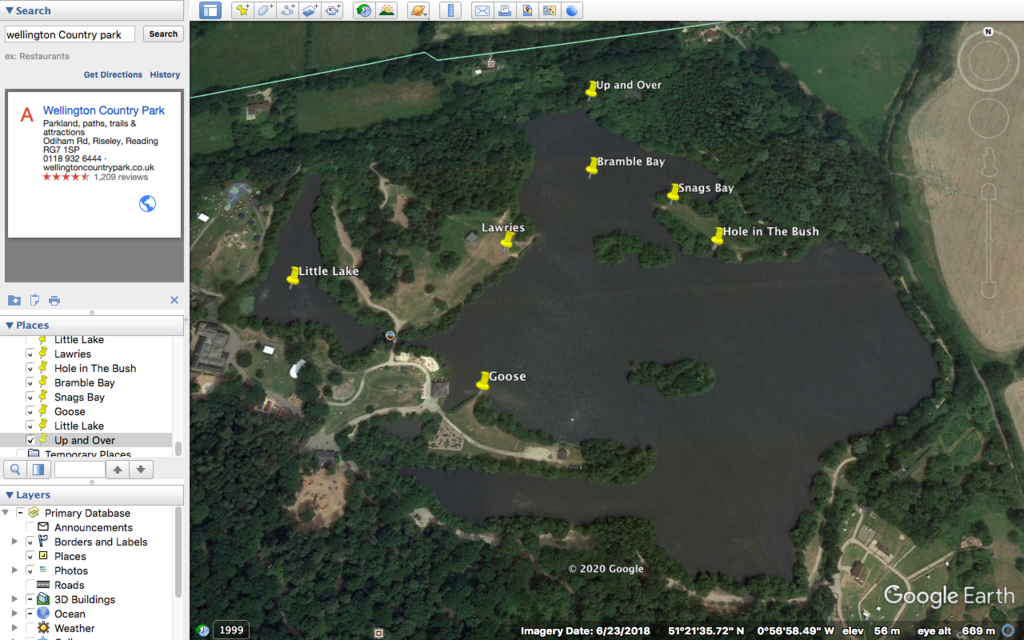Collapse the Search panel header triangle
The height and width of the screenshot is (640, 1024).
9,10
